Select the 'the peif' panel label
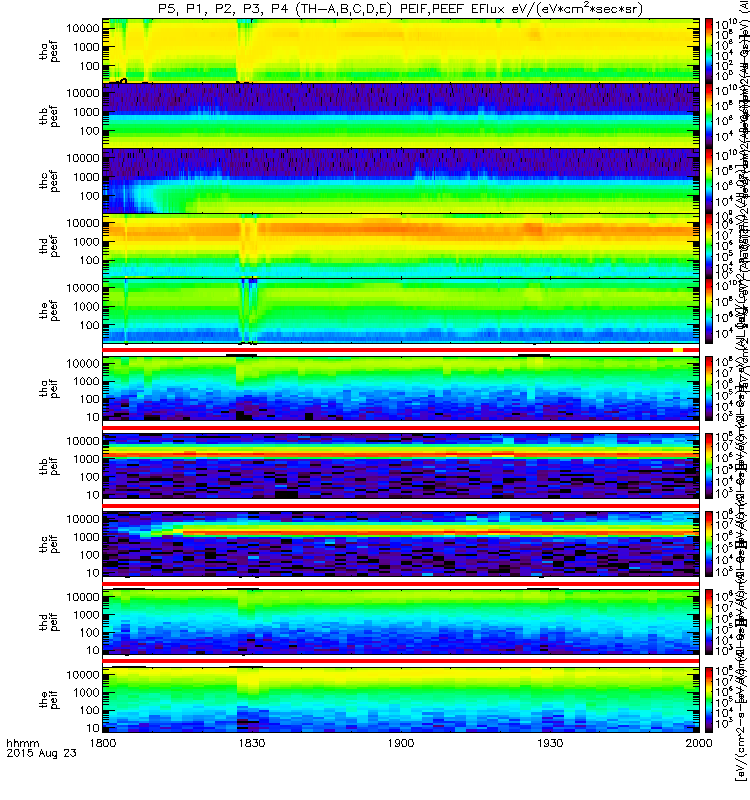Viewport: 750px width, 800px height. 49,699
